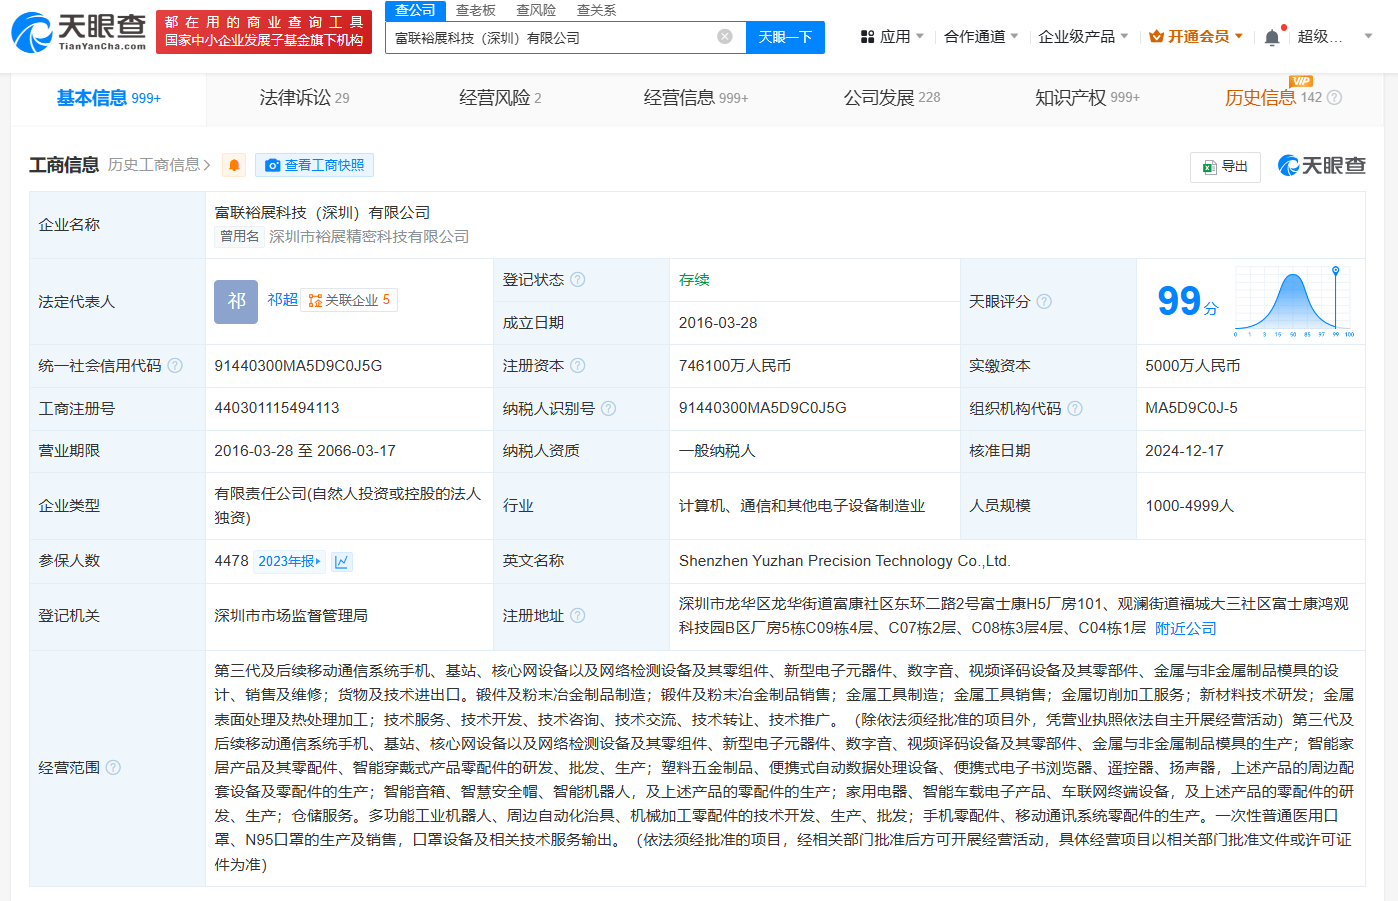This screenshot has width=1398, height=901.
Task: Click the help icon next to 注册资本
Action: click(x=577, y=366)
